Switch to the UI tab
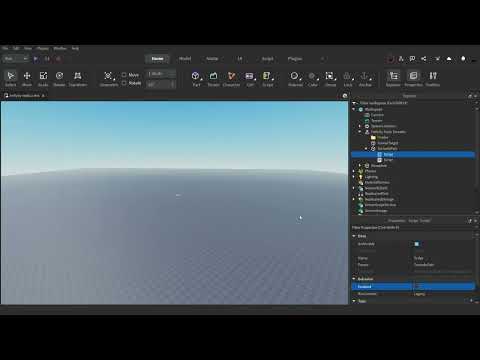Viewport: 480px width, 360px height. tap(240, 59)
